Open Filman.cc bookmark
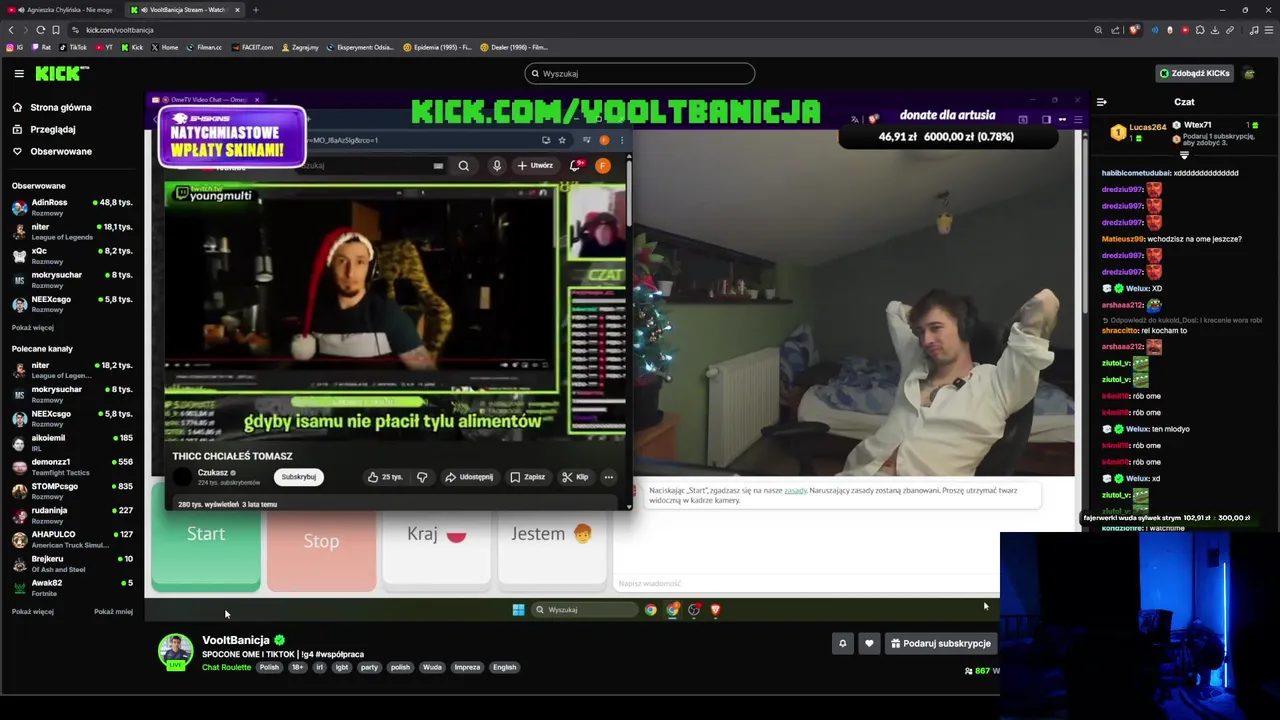Screen dimensions: 1280x720 204,47
